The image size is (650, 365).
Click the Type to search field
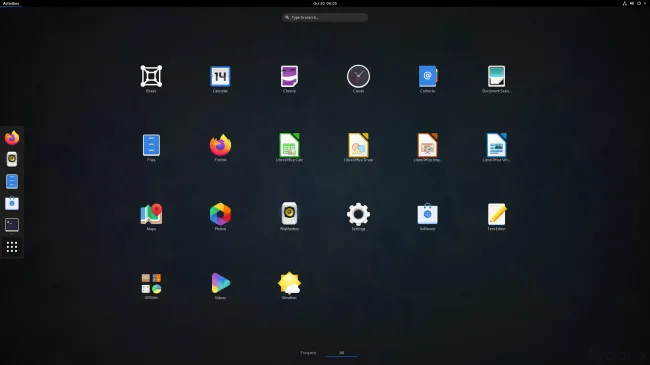tap(325, 17)
